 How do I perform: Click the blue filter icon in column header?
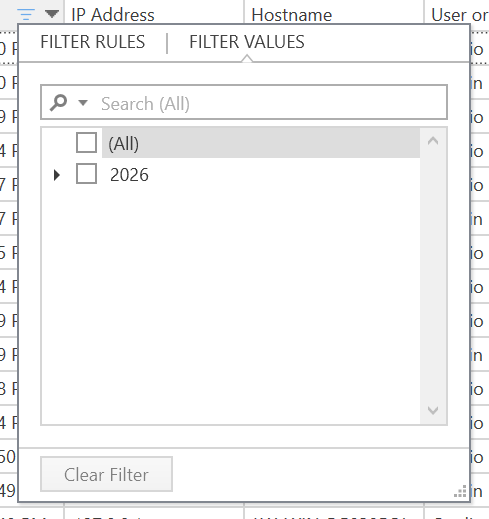pyautogui.click(x=26, y=15)
